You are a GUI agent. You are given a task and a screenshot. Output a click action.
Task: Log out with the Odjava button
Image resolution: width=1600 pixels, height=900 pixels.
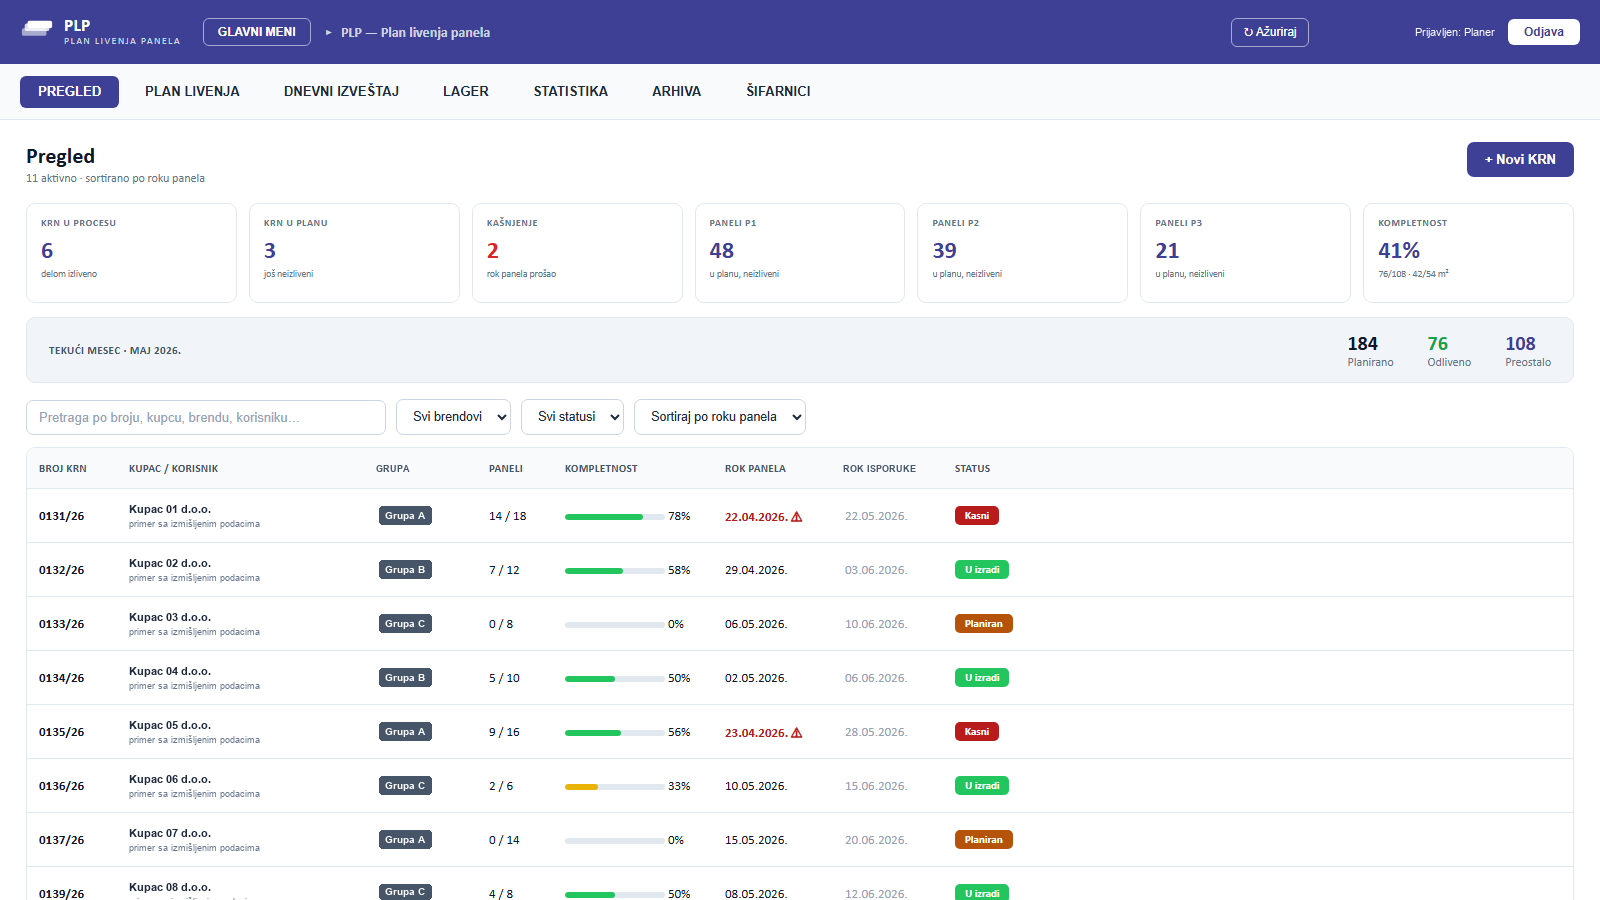1544,32
